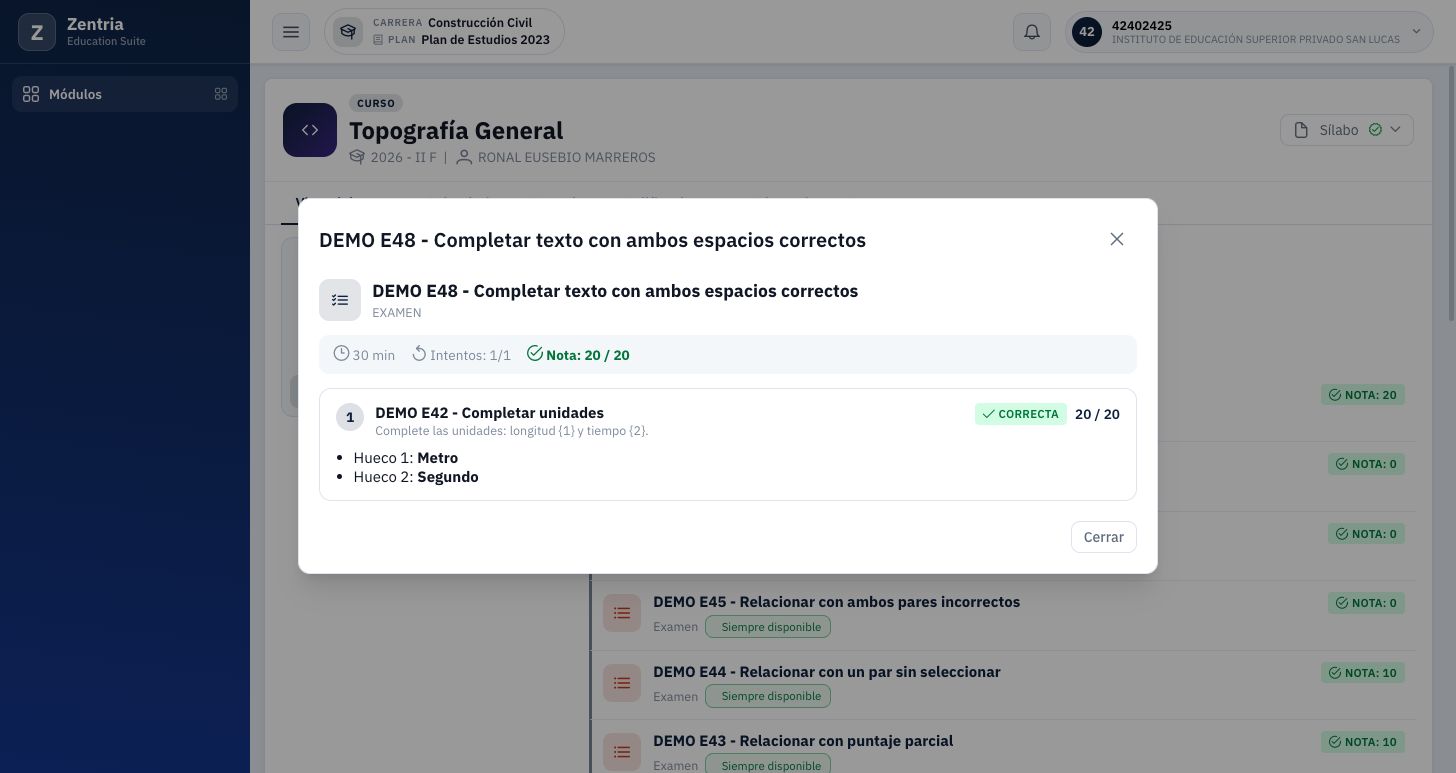Image resolution: width=1456 pixels, height=773 pixels.
Task: Click the Zentria Z logo
Action: 37,32
